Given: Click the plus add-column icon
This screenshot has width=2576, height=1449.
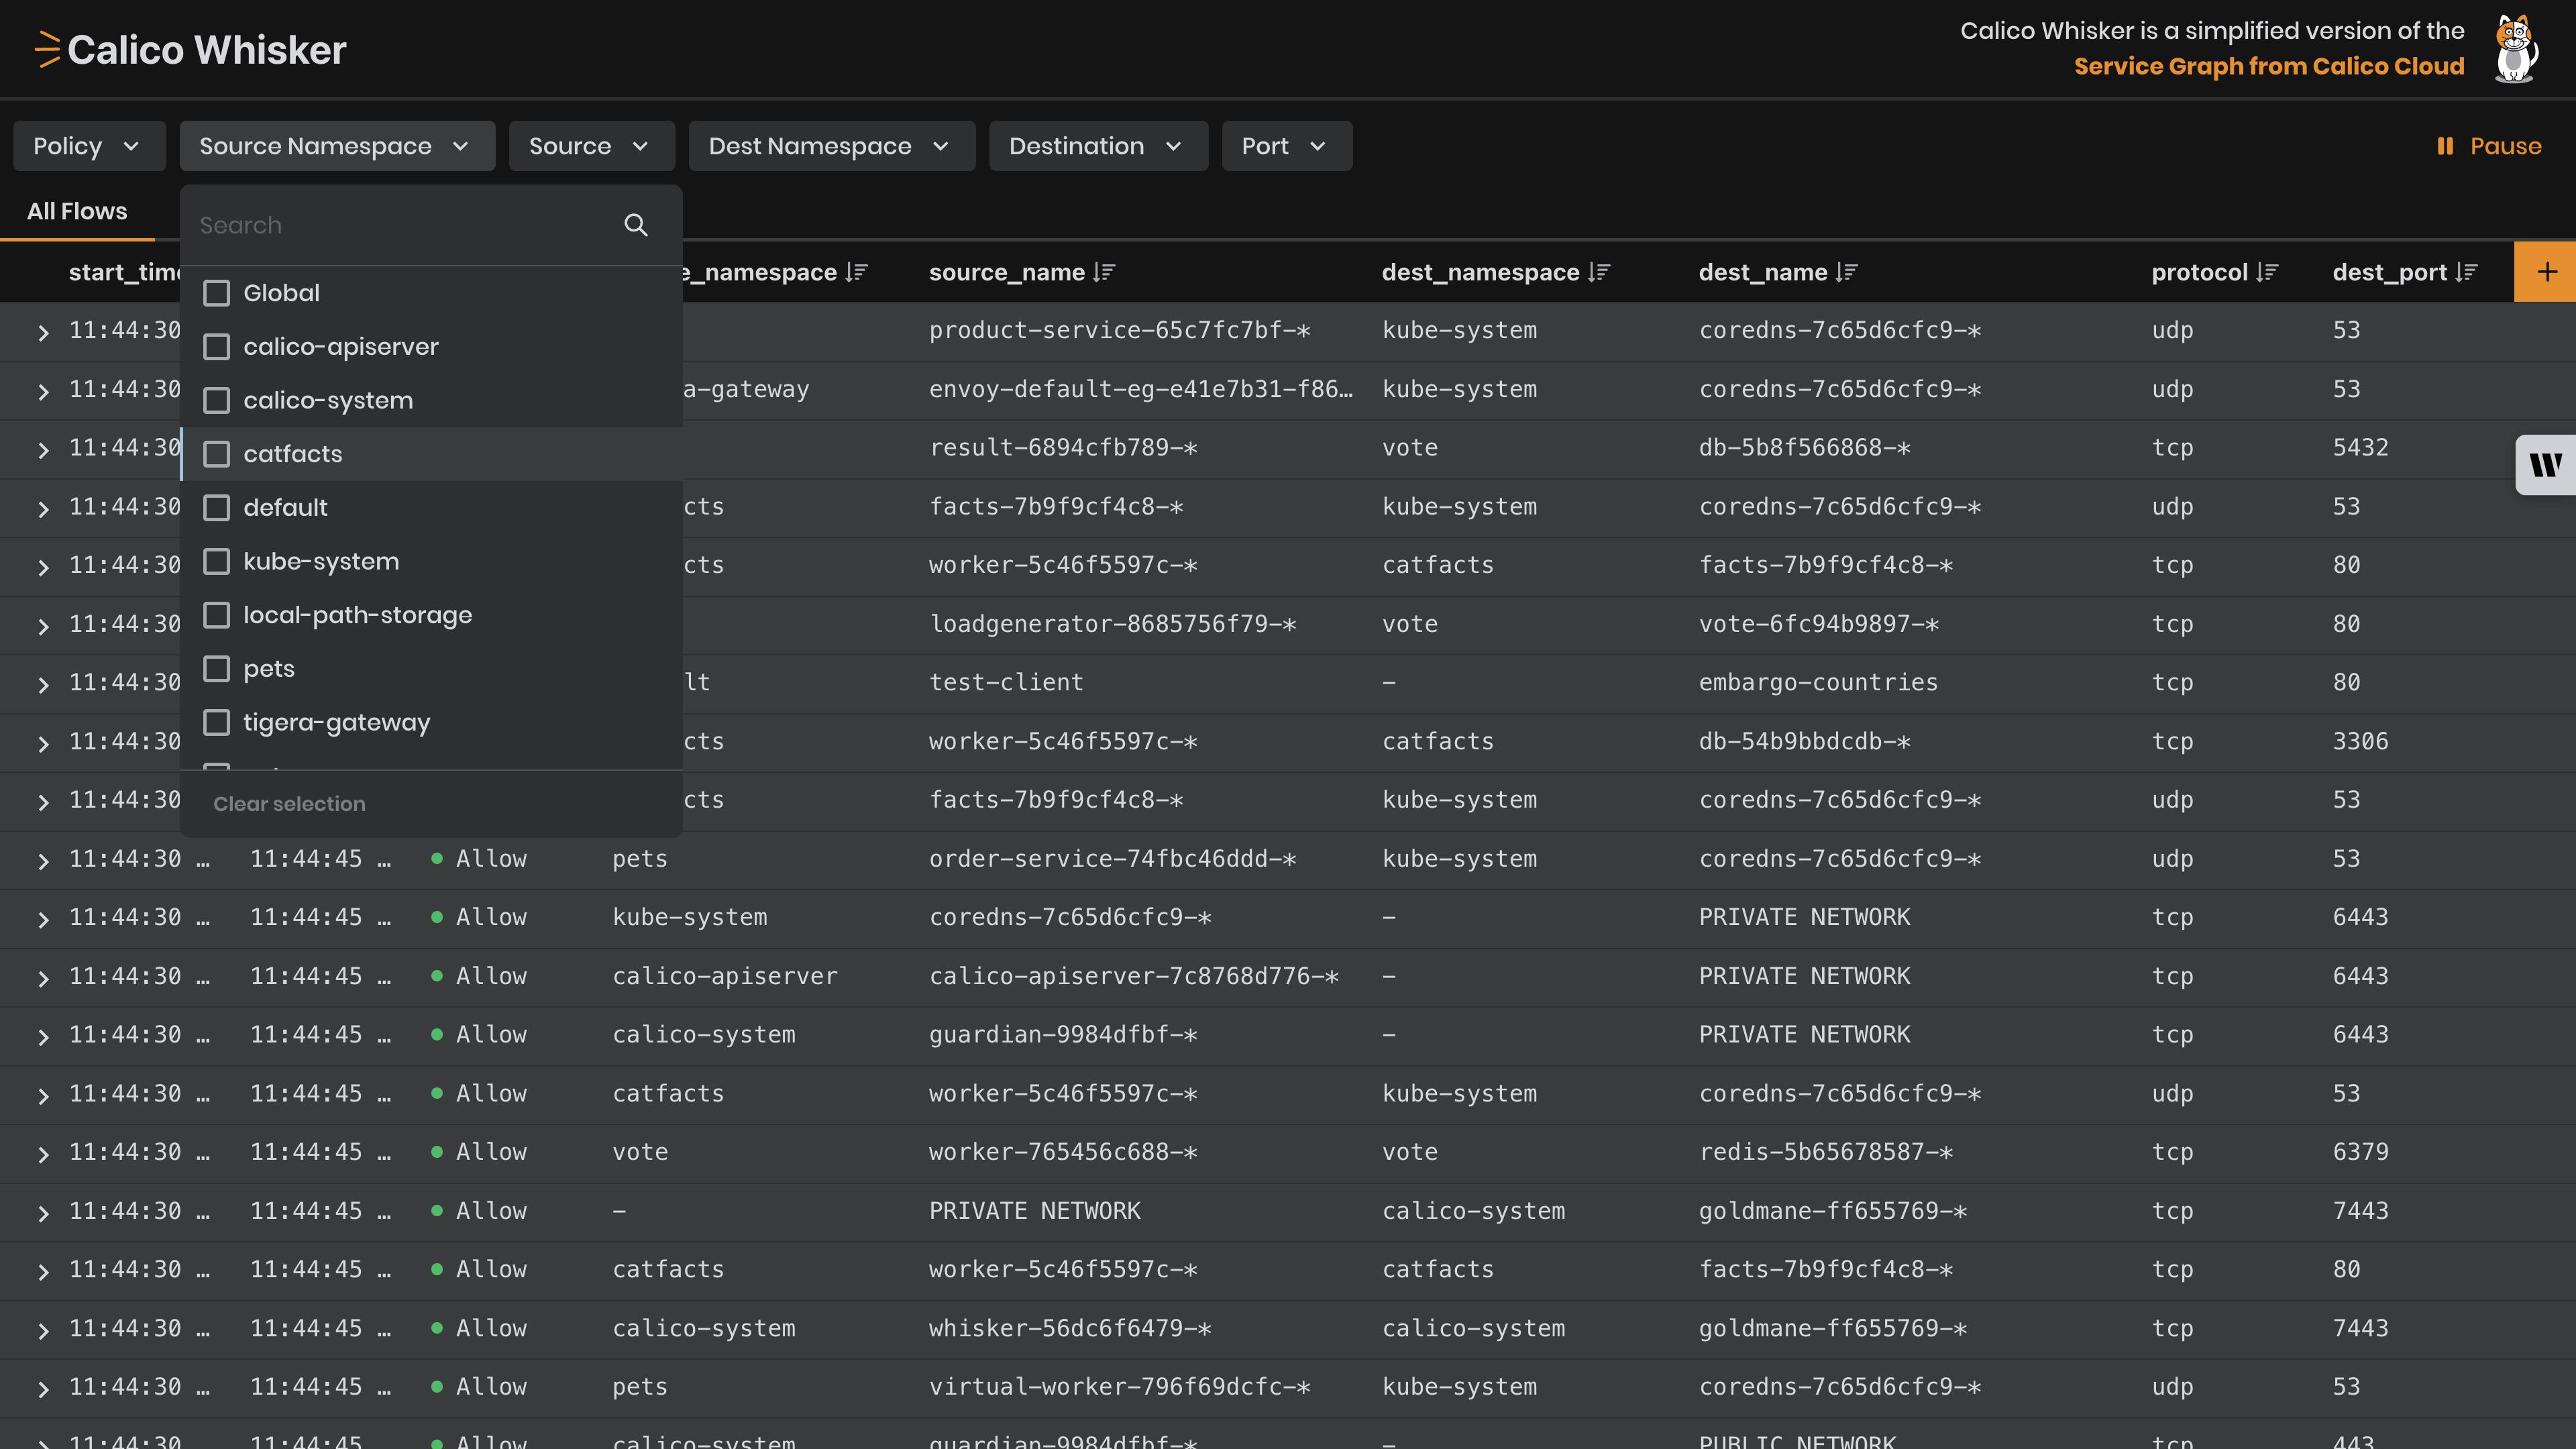Looking at the screenshot, I should point(2546,272).
